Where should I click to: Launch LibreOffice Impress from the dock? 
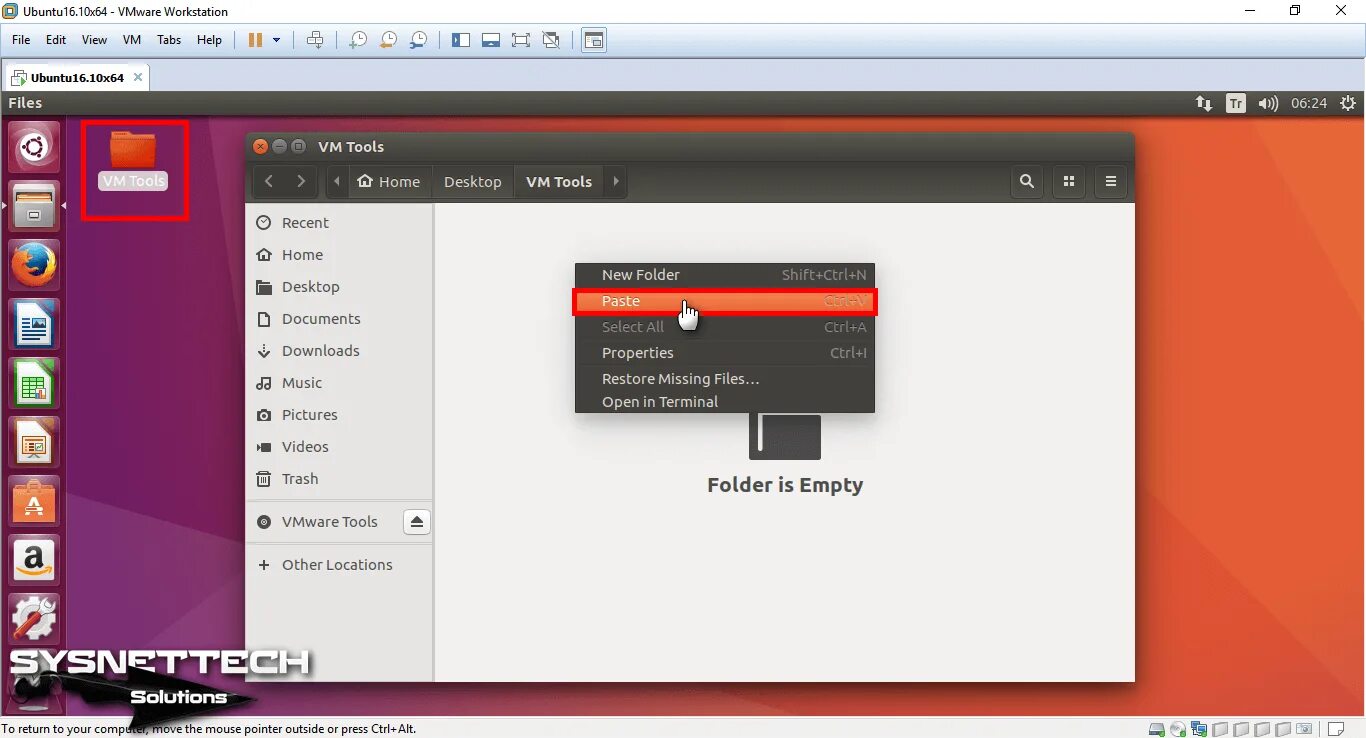(34, 441)
